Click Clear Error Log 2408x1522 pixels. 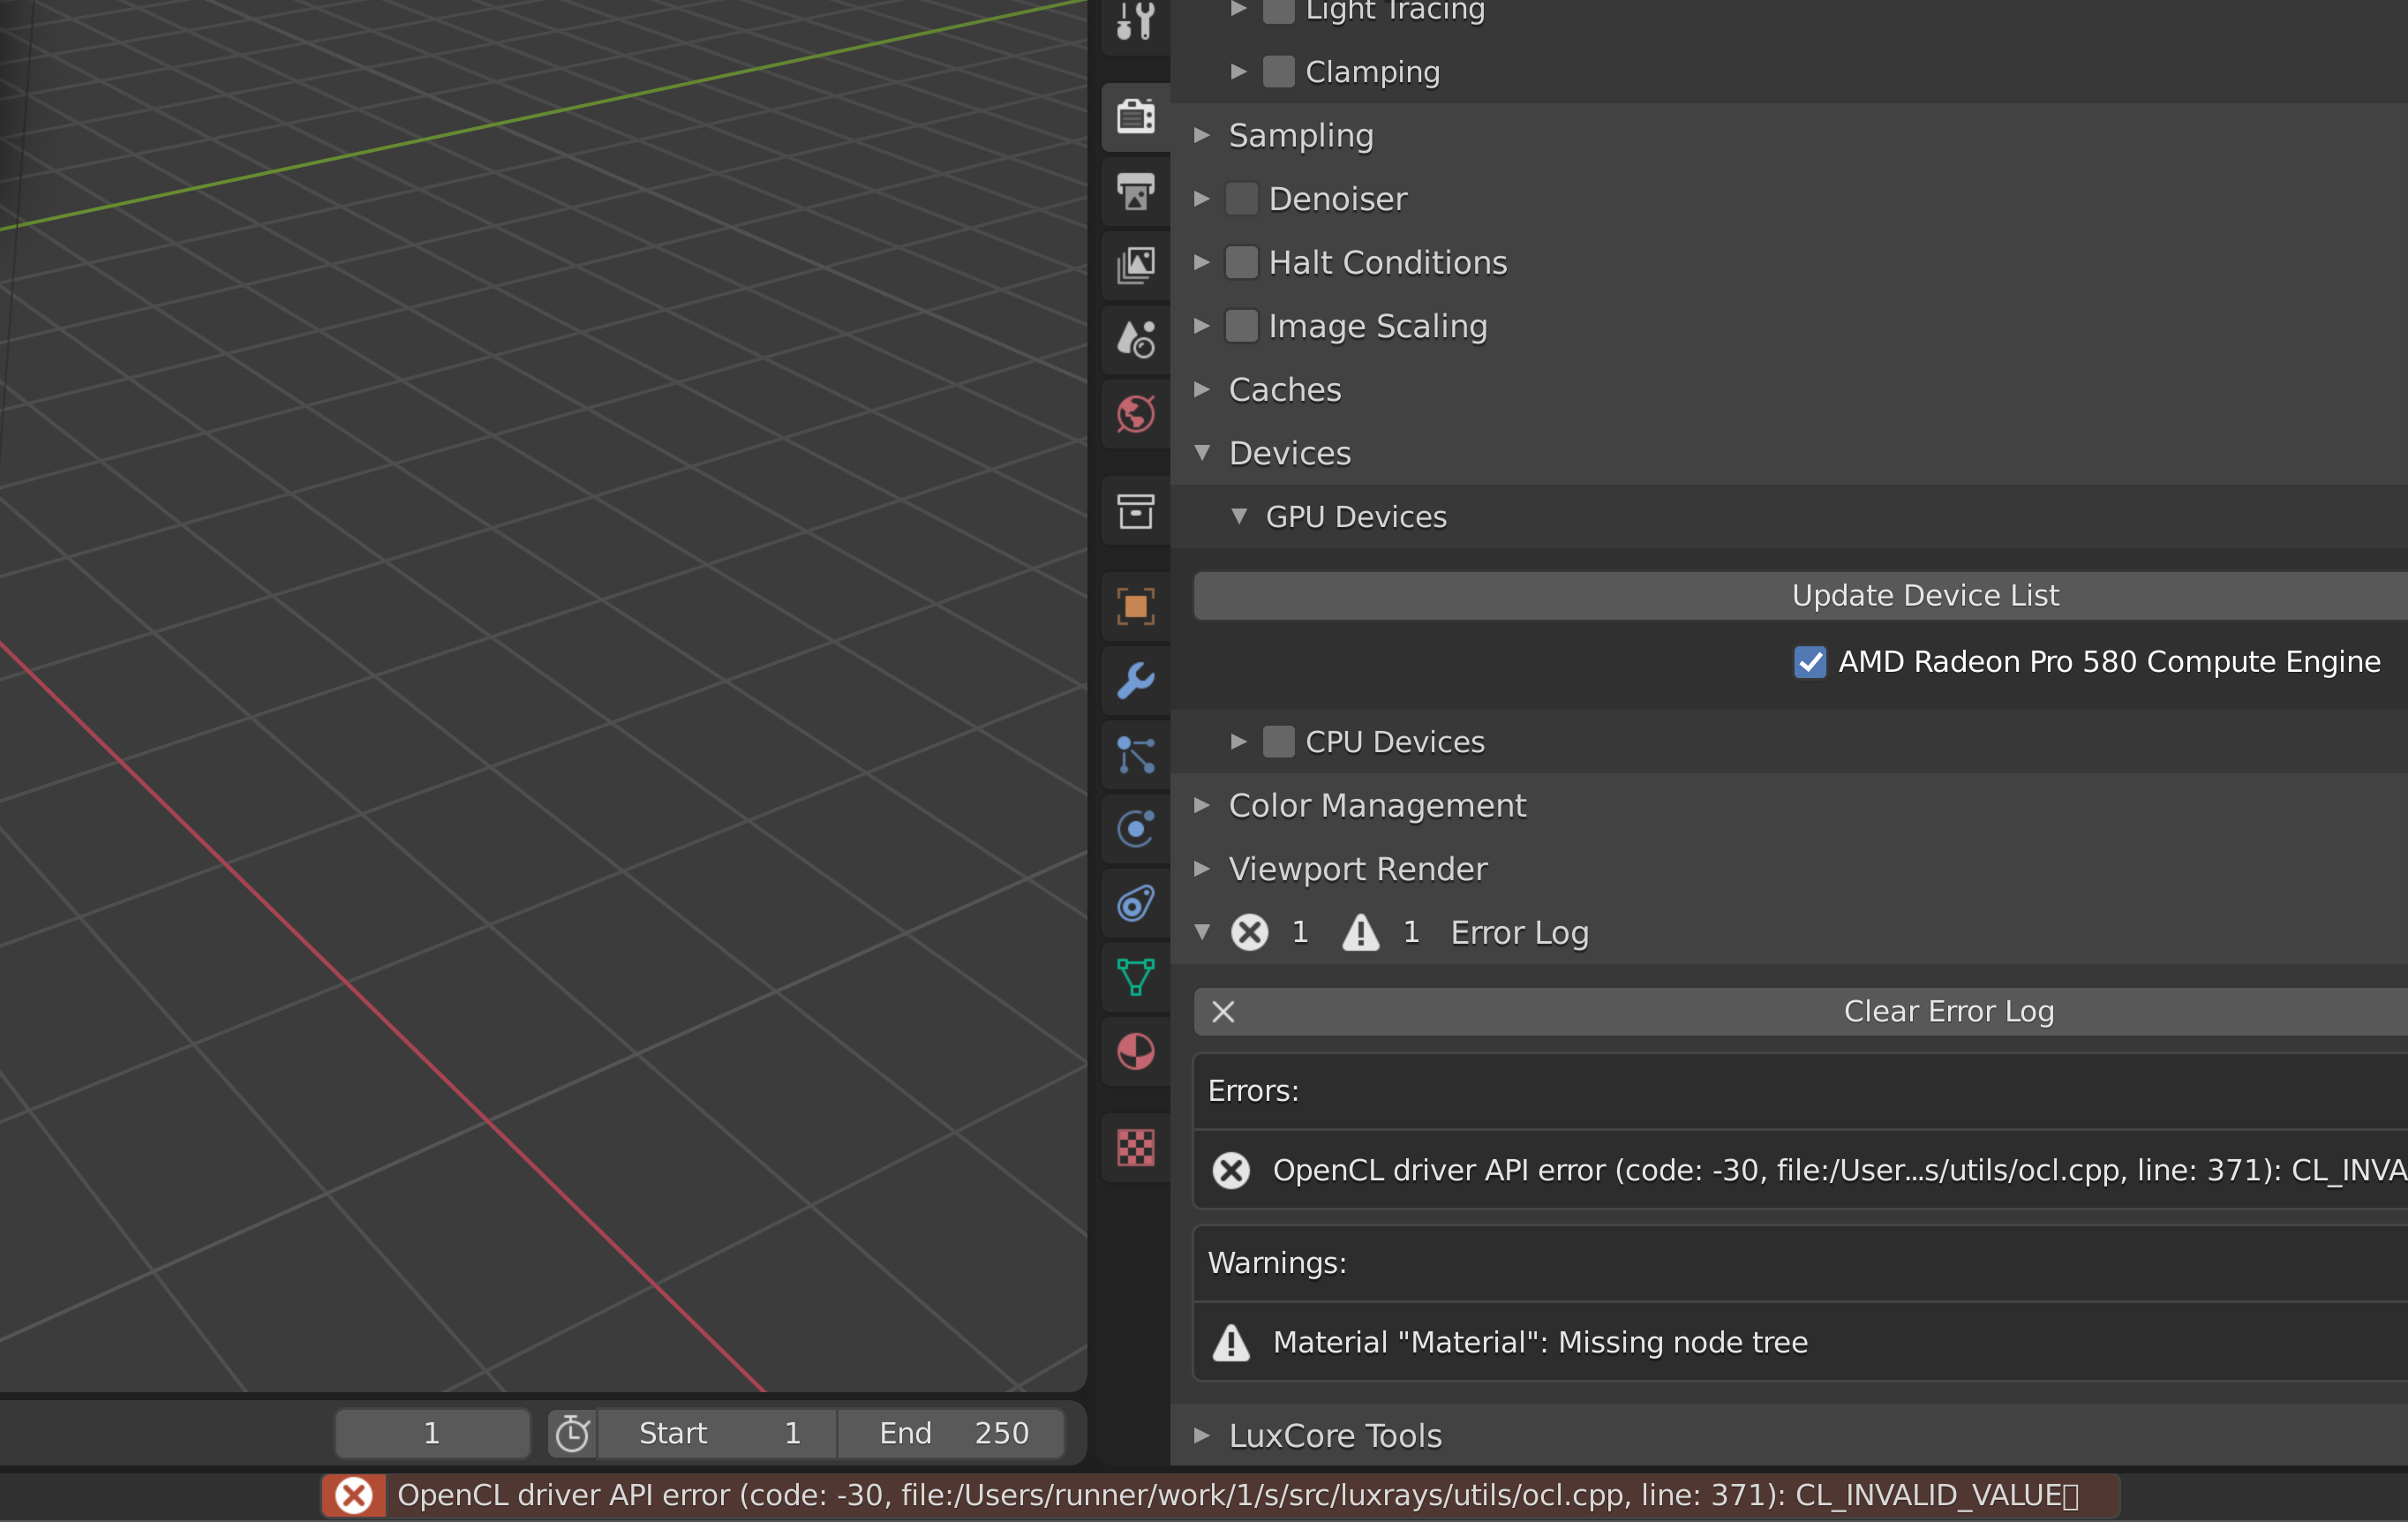1948,1011
